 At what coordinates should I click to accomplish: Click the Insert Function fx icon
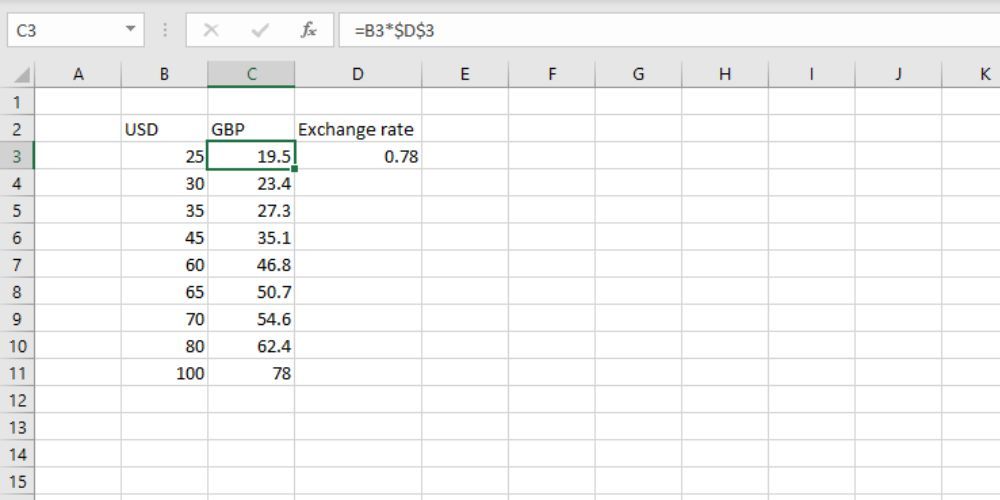[x=309, y=31]
